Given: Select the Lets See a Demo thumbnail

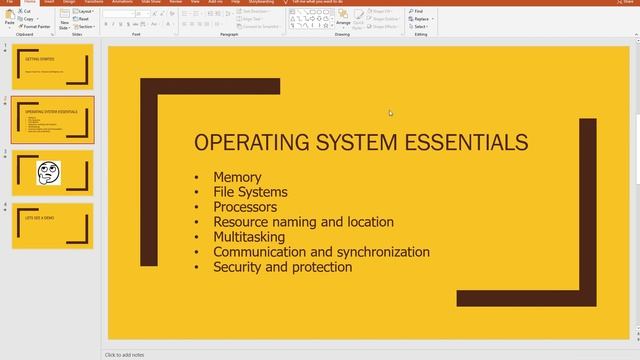Looking at the screenshot, I should point(53,226).
